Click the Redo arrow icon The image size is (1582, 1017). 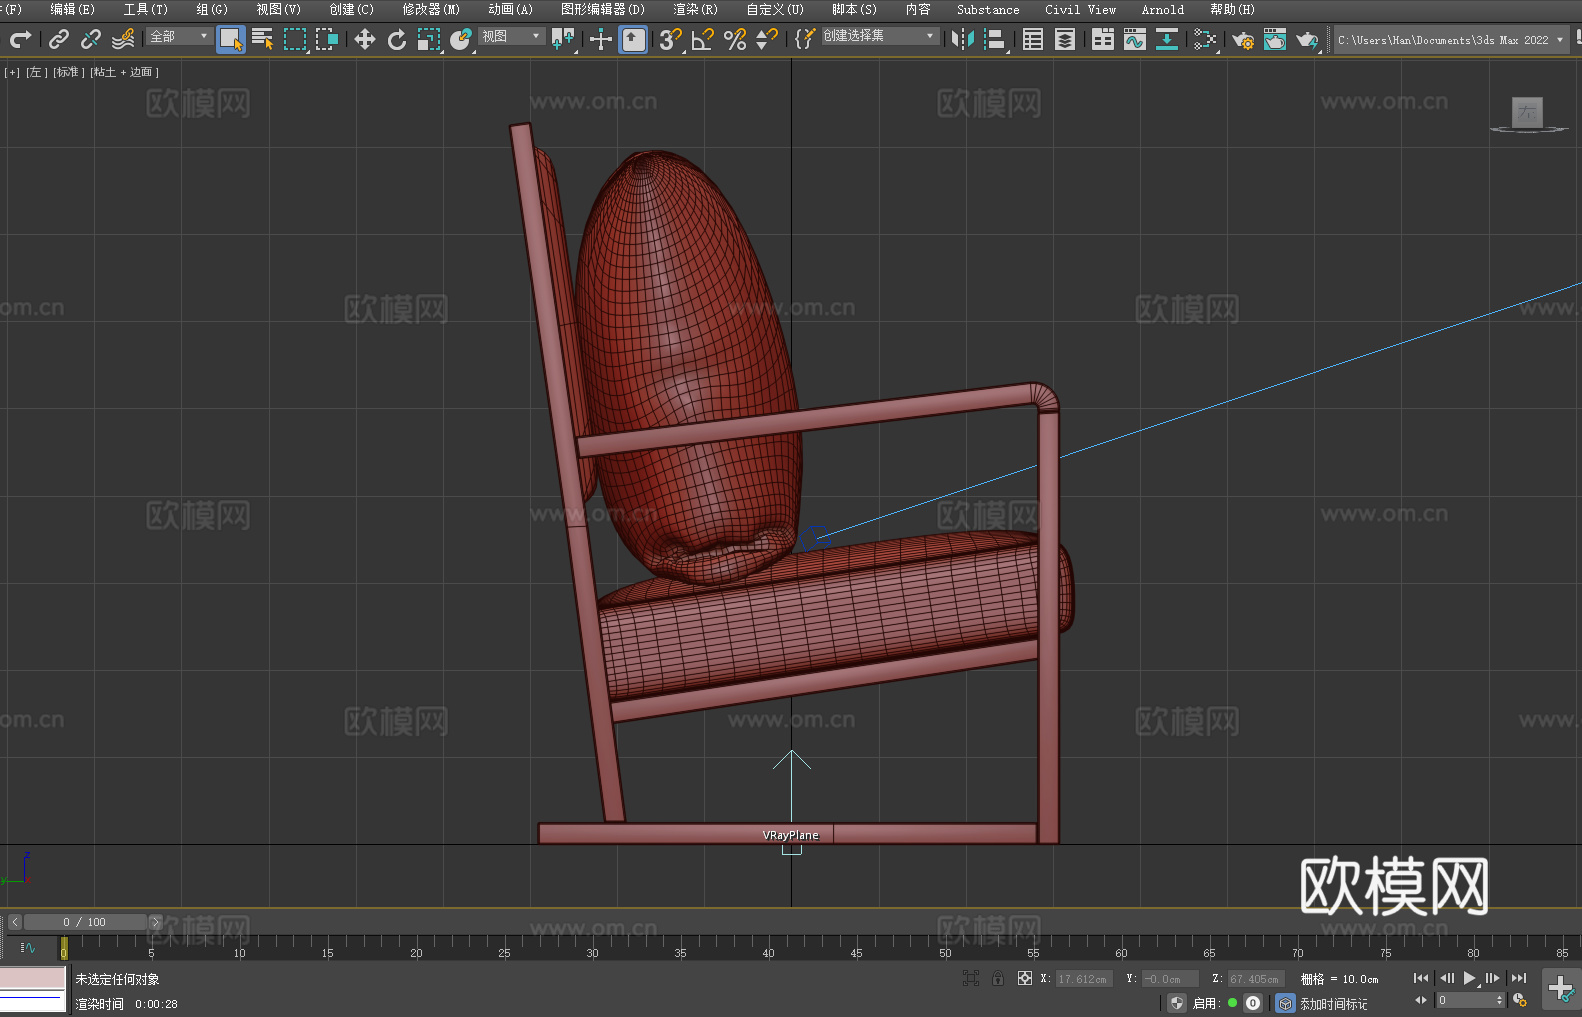click(20, 39)
